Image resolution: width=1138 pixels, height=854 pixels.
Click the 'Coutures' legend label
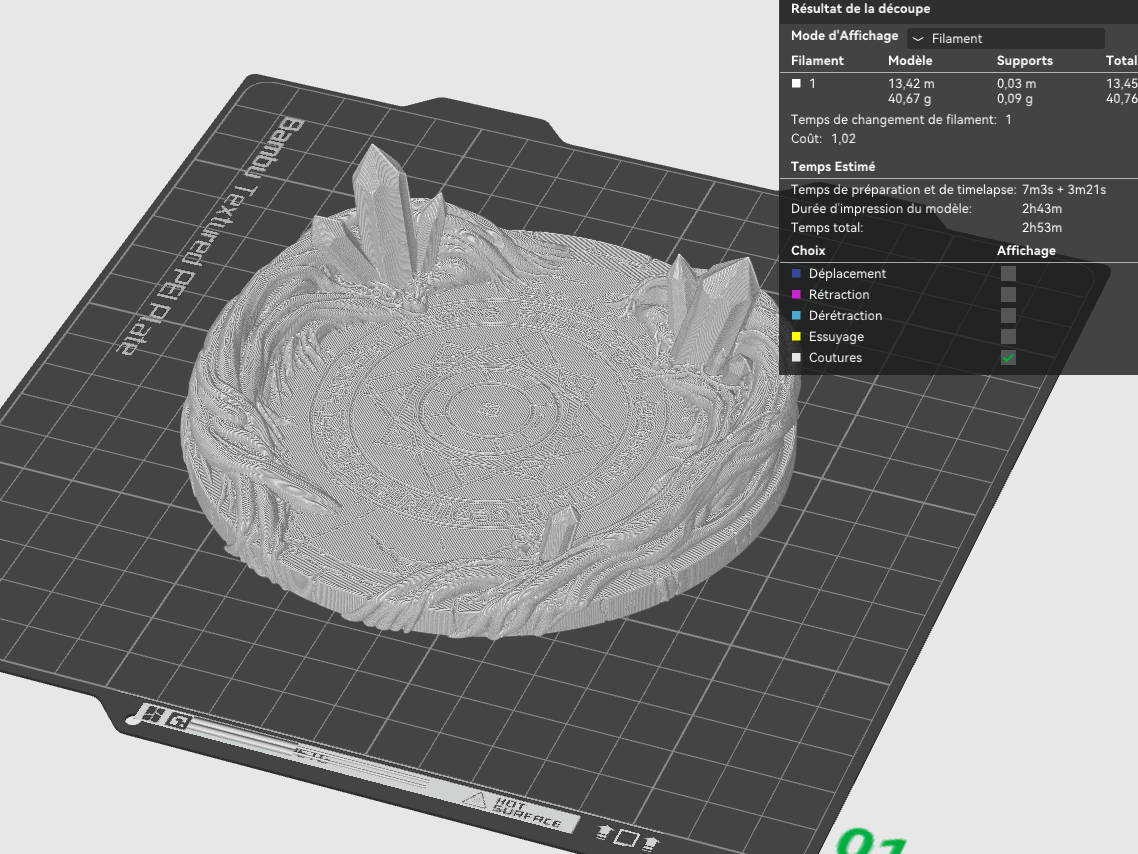click(x=835, y=358)
